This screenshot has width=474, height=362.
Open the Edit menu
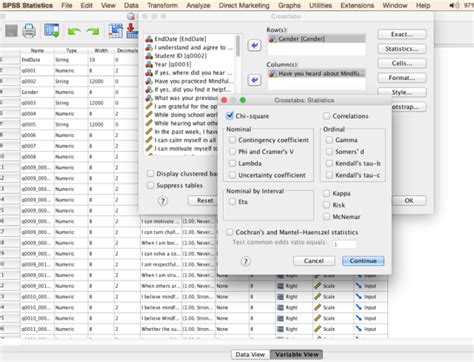[x=86, y=5]
